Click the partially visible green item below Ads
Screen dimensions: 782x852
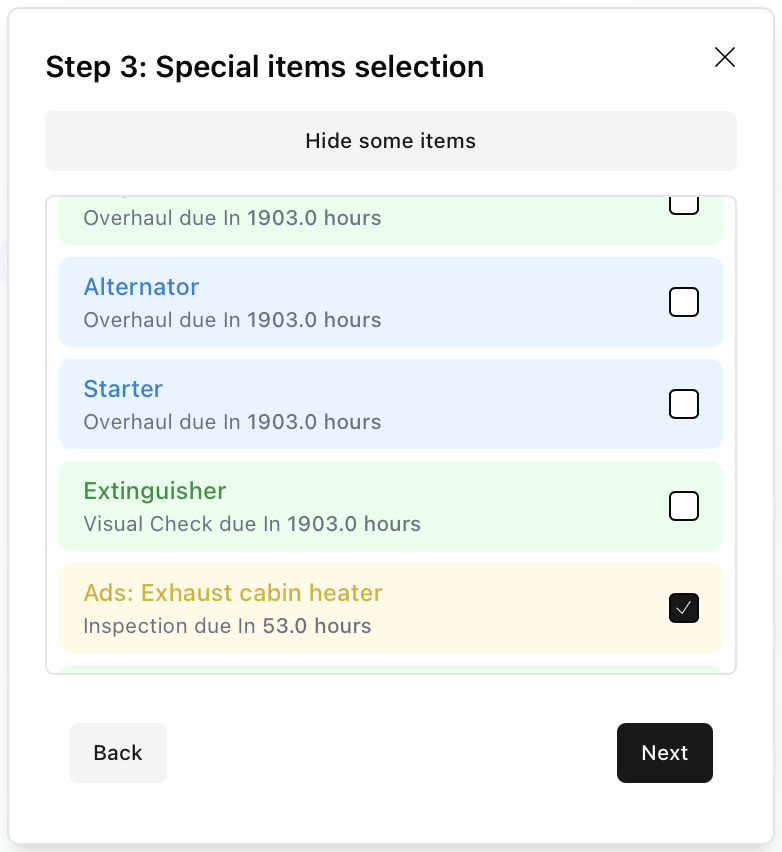[390, 668]
